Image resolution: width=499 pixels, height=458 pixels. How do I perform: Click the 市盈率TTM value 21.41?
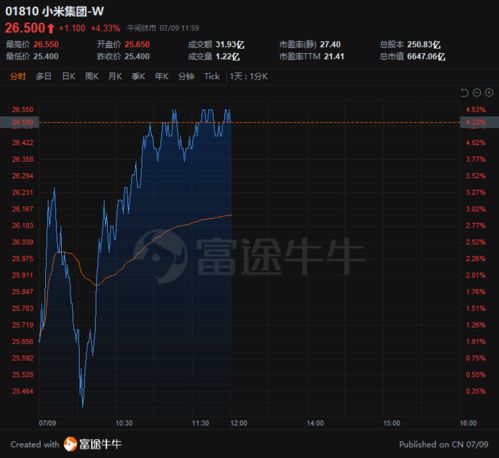pyautogui.click(x=334, y=56)
